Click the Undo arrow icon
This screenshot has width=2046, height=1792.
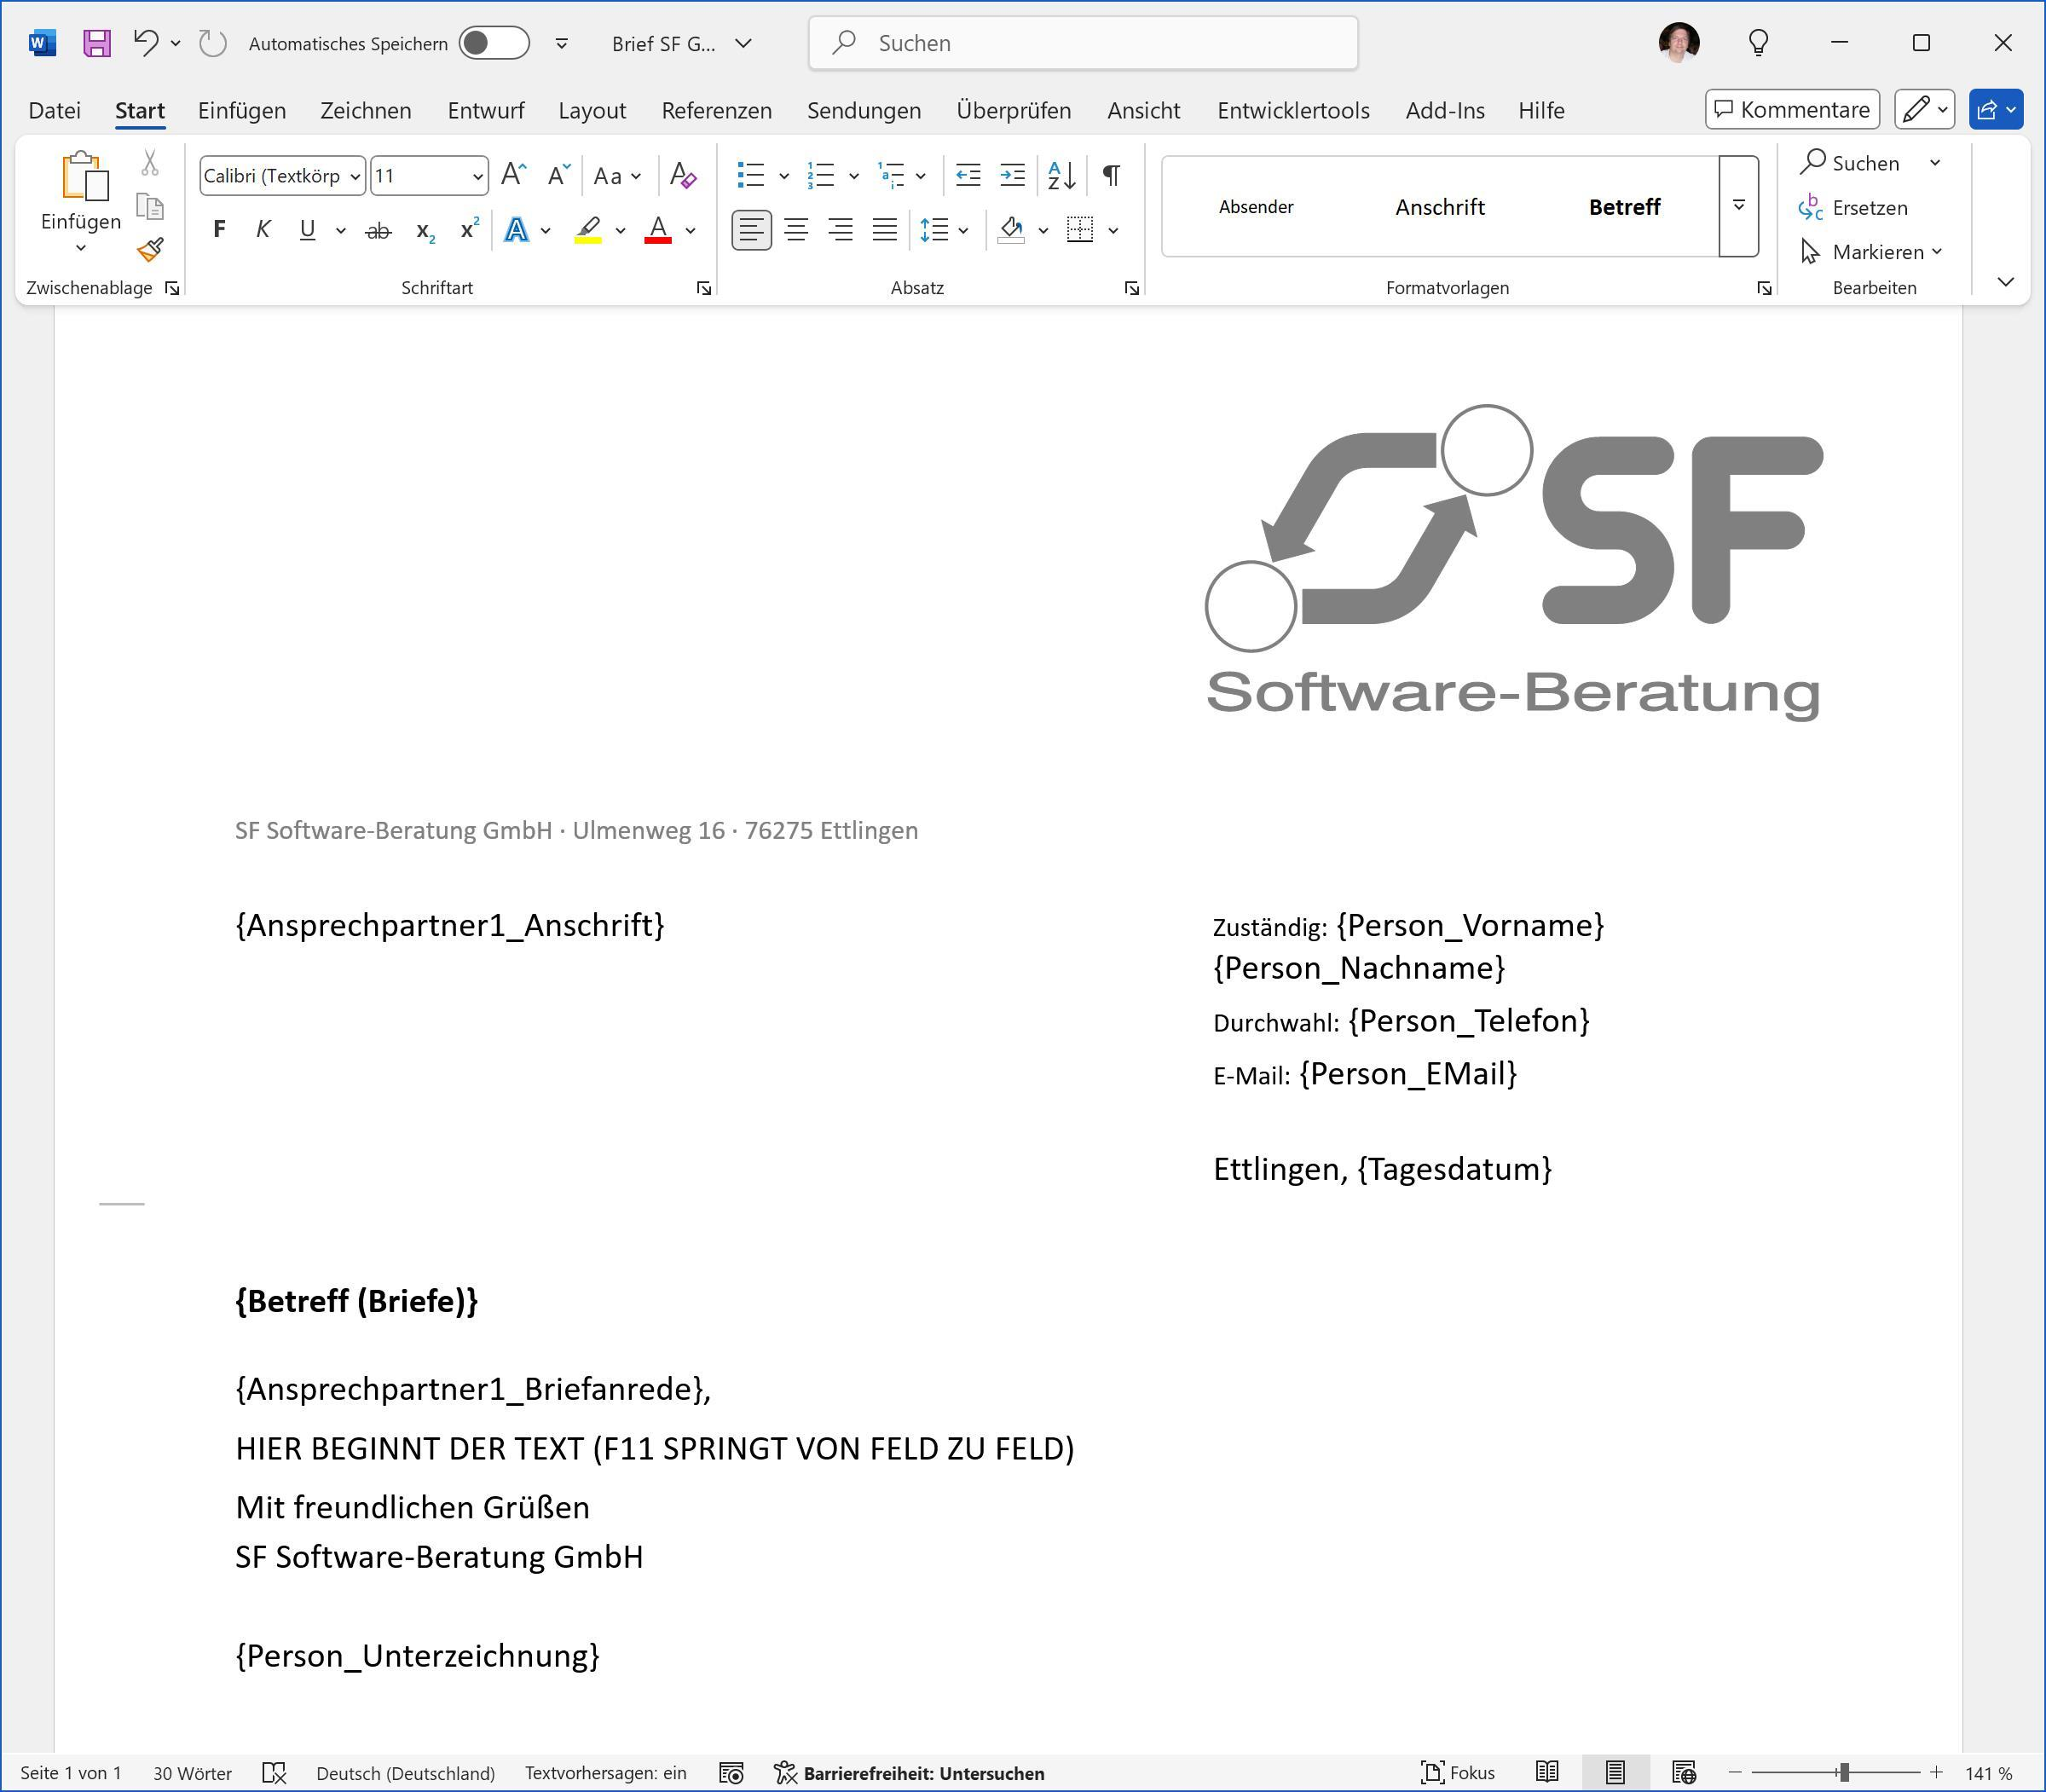[146, 43]
